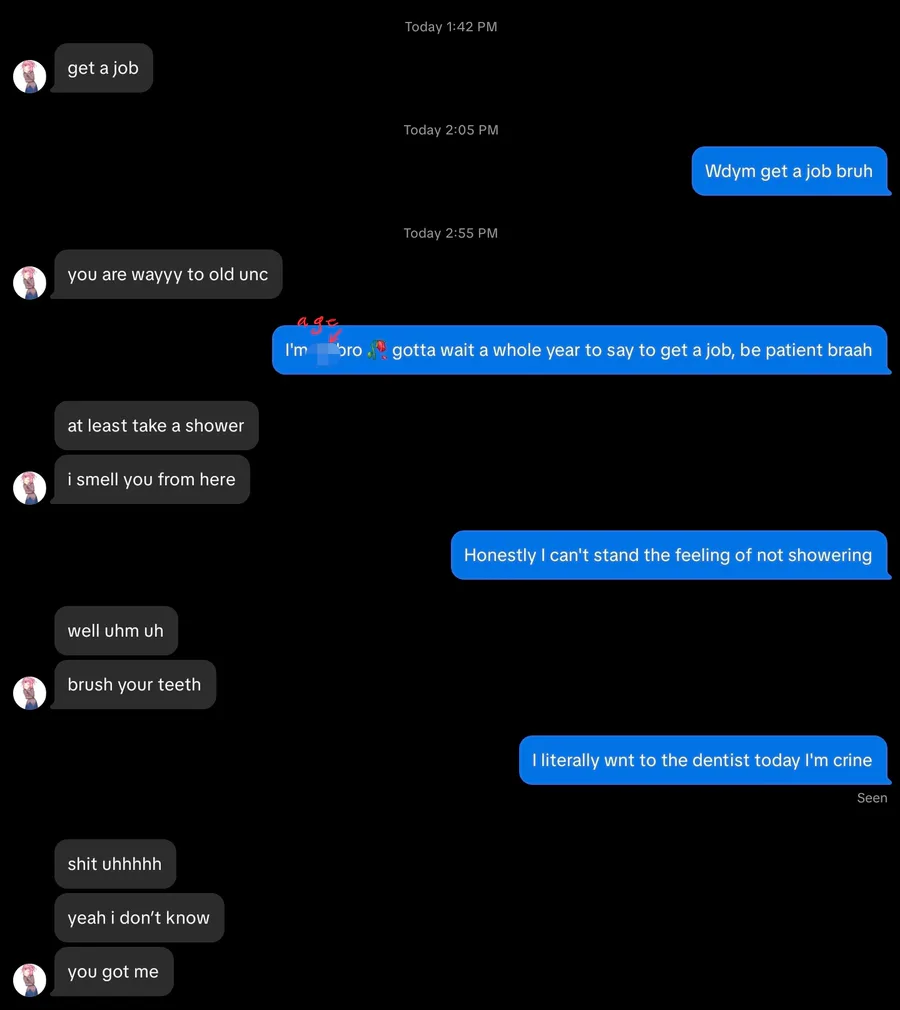Tap the avatar beside "i smell you from here"
Screen dimensions: 900x1010
click(x=30, y=488)
